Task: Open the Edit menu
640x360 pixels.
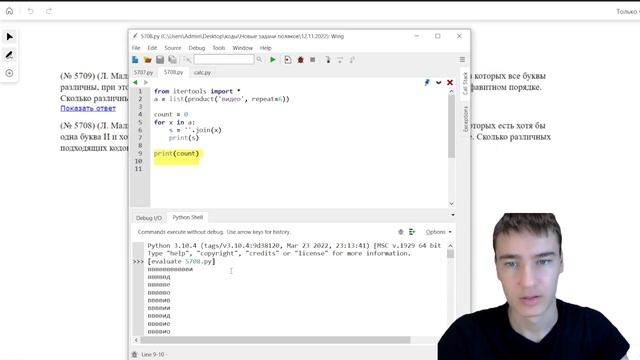Action: coord(152,48)
